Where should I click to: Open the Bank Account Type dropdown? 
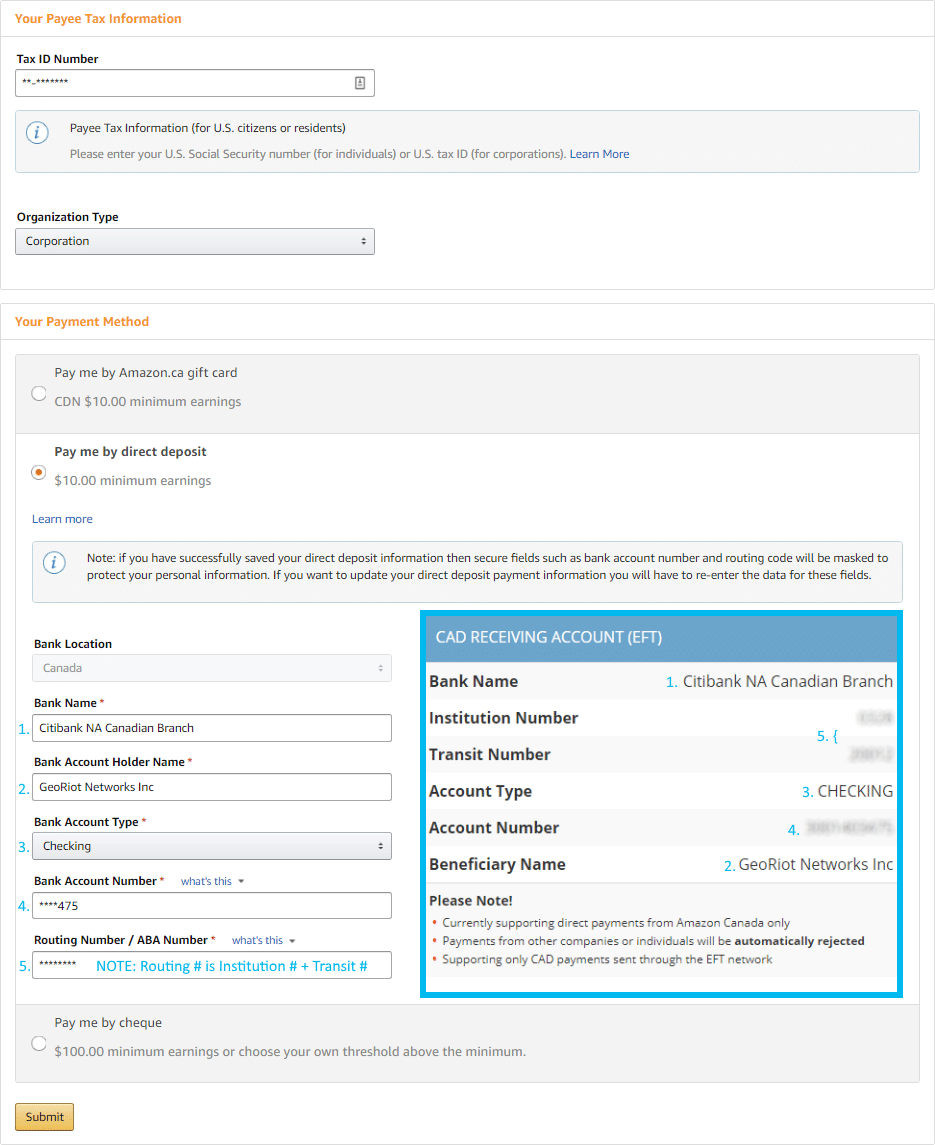click(211, 845)
